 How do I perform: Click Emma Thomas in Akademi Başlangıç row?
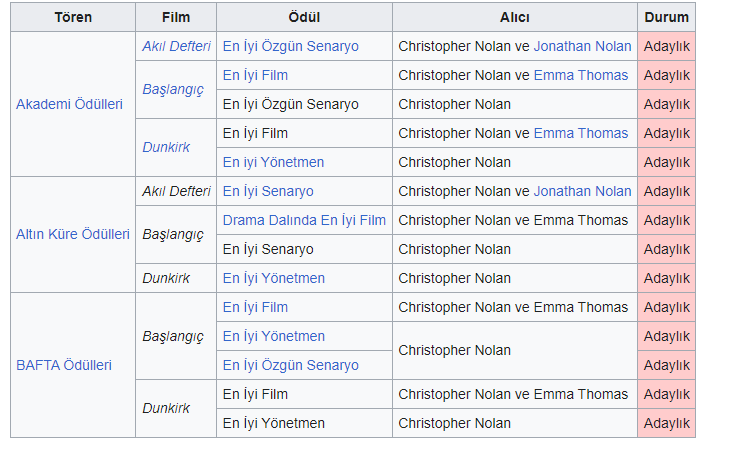click(580, 75)
